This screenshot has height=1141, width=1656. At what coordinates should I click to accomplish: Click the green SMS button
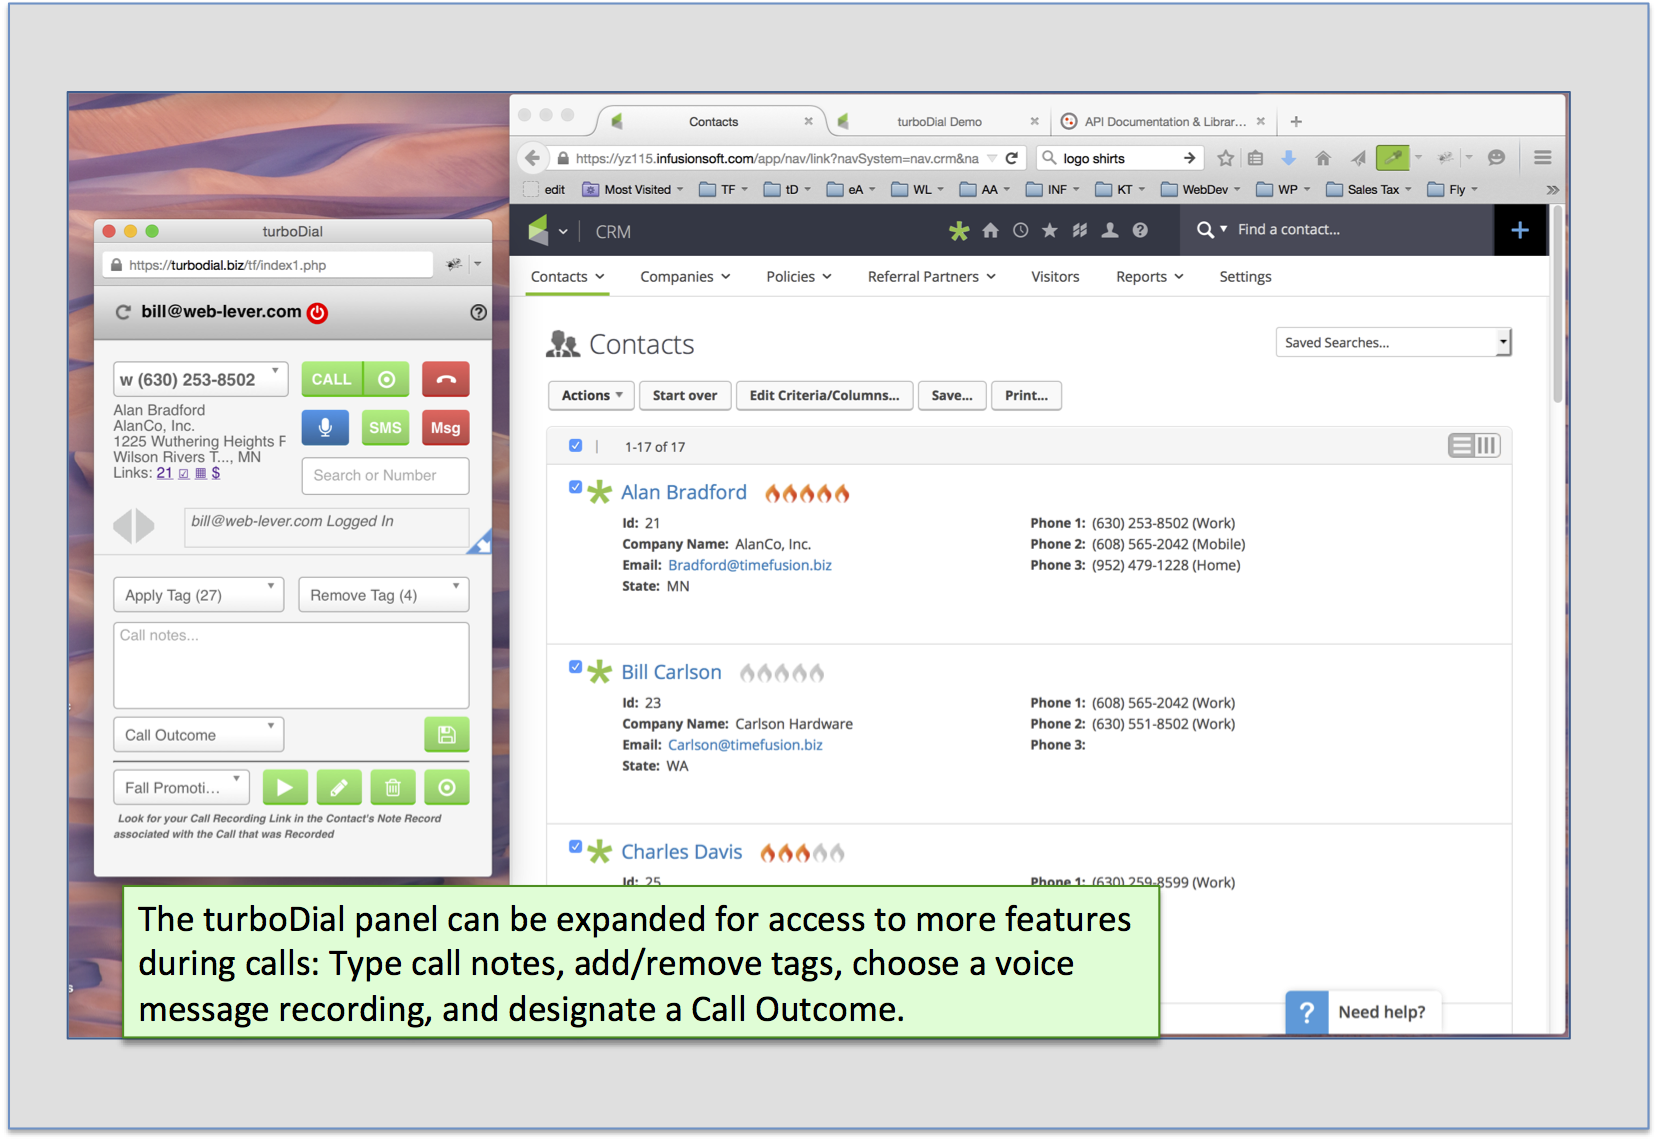(x=385, y=428)
